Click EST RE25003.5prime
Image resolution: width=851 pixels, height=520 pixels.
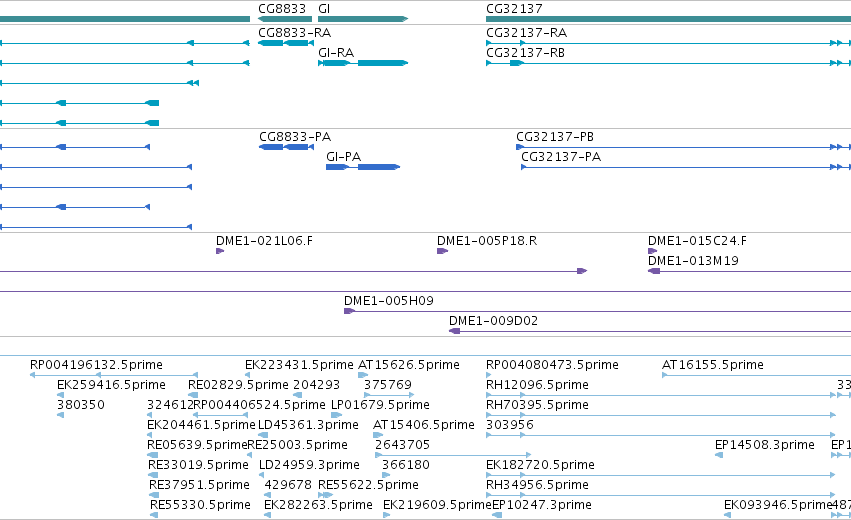(x=297, y=445)
